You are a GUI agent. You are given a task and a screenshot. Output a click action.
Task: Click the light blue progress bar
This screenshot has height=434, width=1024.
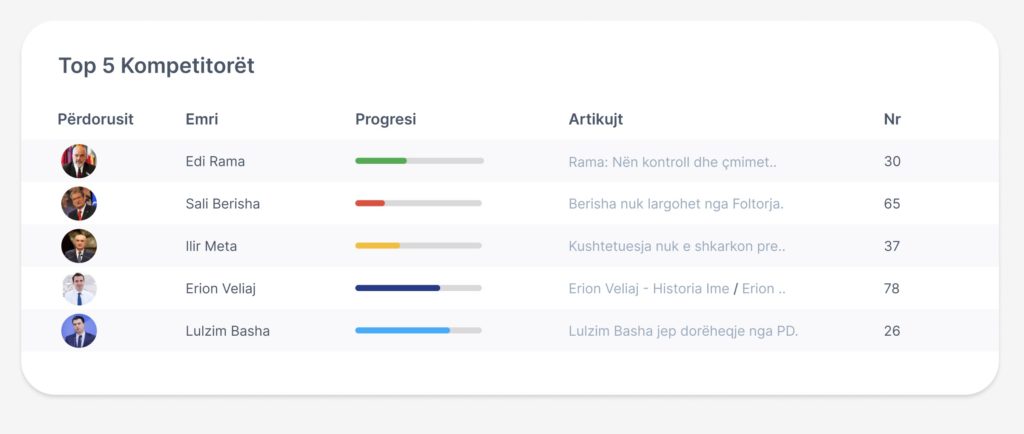(x=403, y=331)
